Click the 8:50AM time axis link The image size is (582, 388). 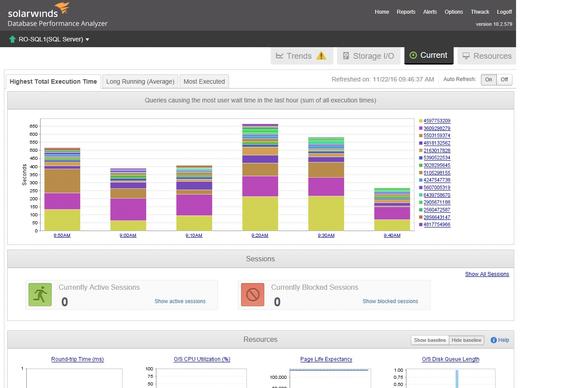click(62, 235)
